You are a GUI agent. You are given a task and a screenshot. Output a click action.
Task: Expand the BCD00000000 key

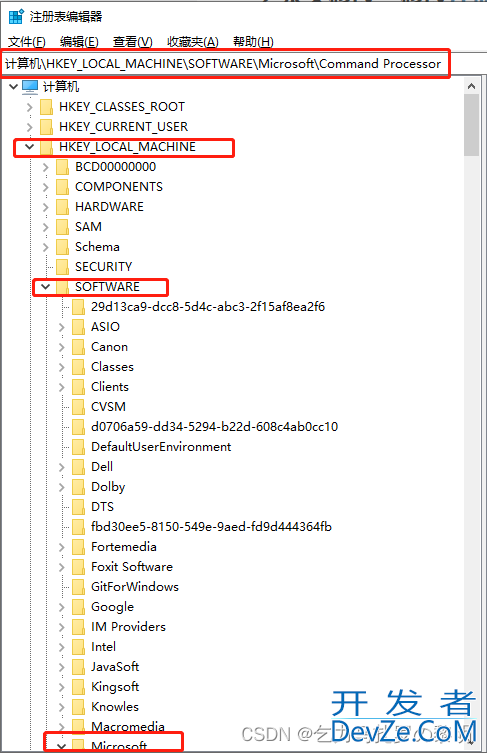(46, 167)
